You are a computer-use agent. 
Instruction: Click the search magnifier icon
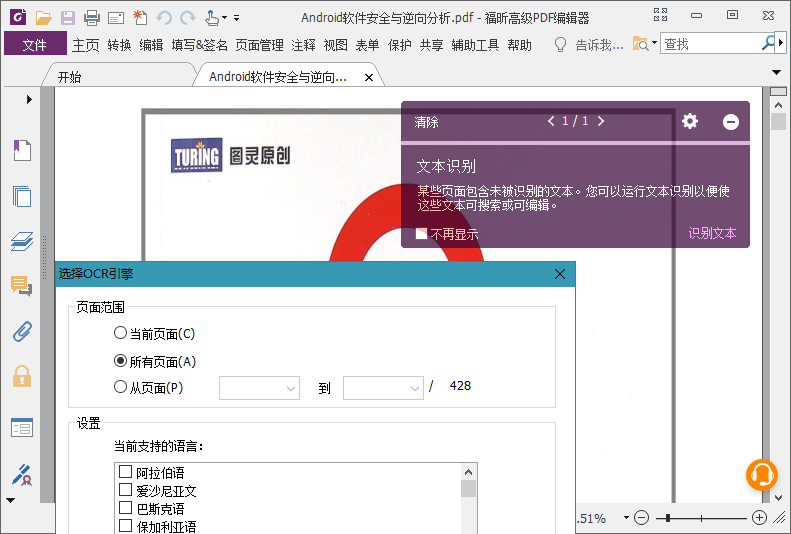tap(768, 43)
